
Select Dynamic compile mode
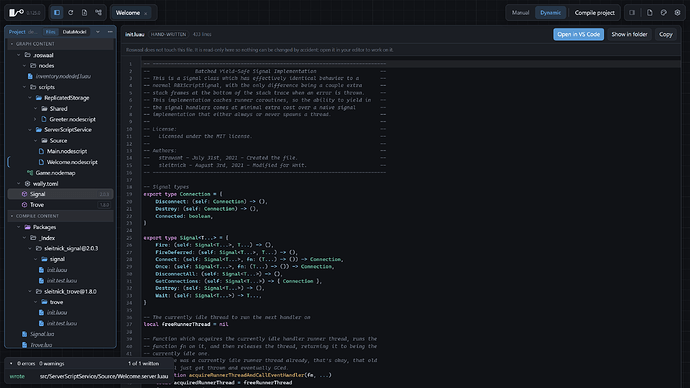551,13
